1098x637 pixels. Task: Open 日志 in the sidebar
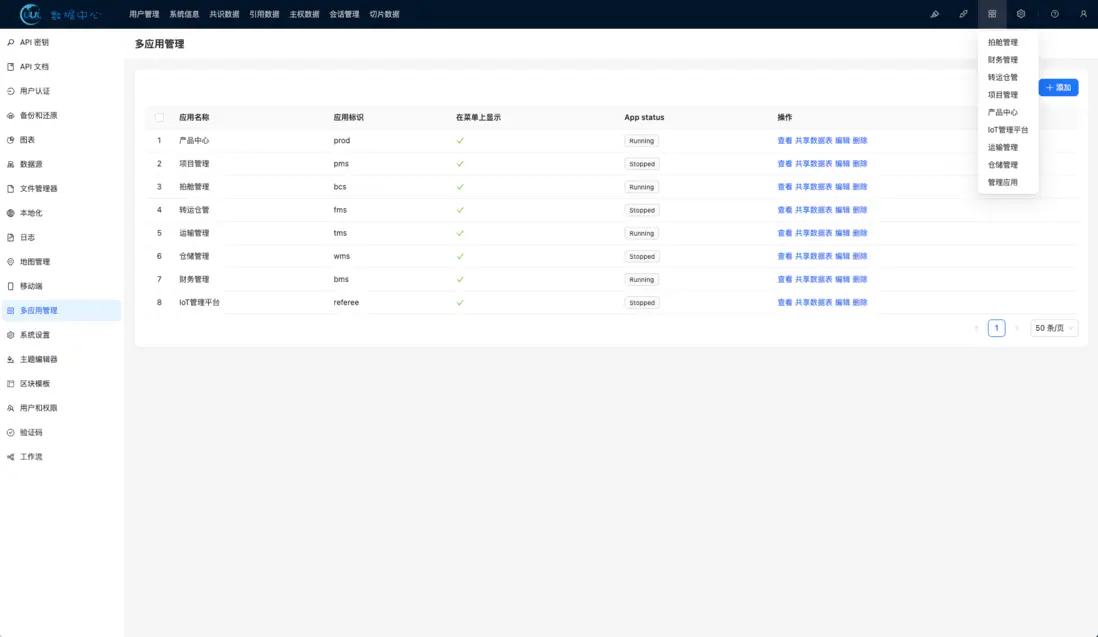tap(62, 237)
